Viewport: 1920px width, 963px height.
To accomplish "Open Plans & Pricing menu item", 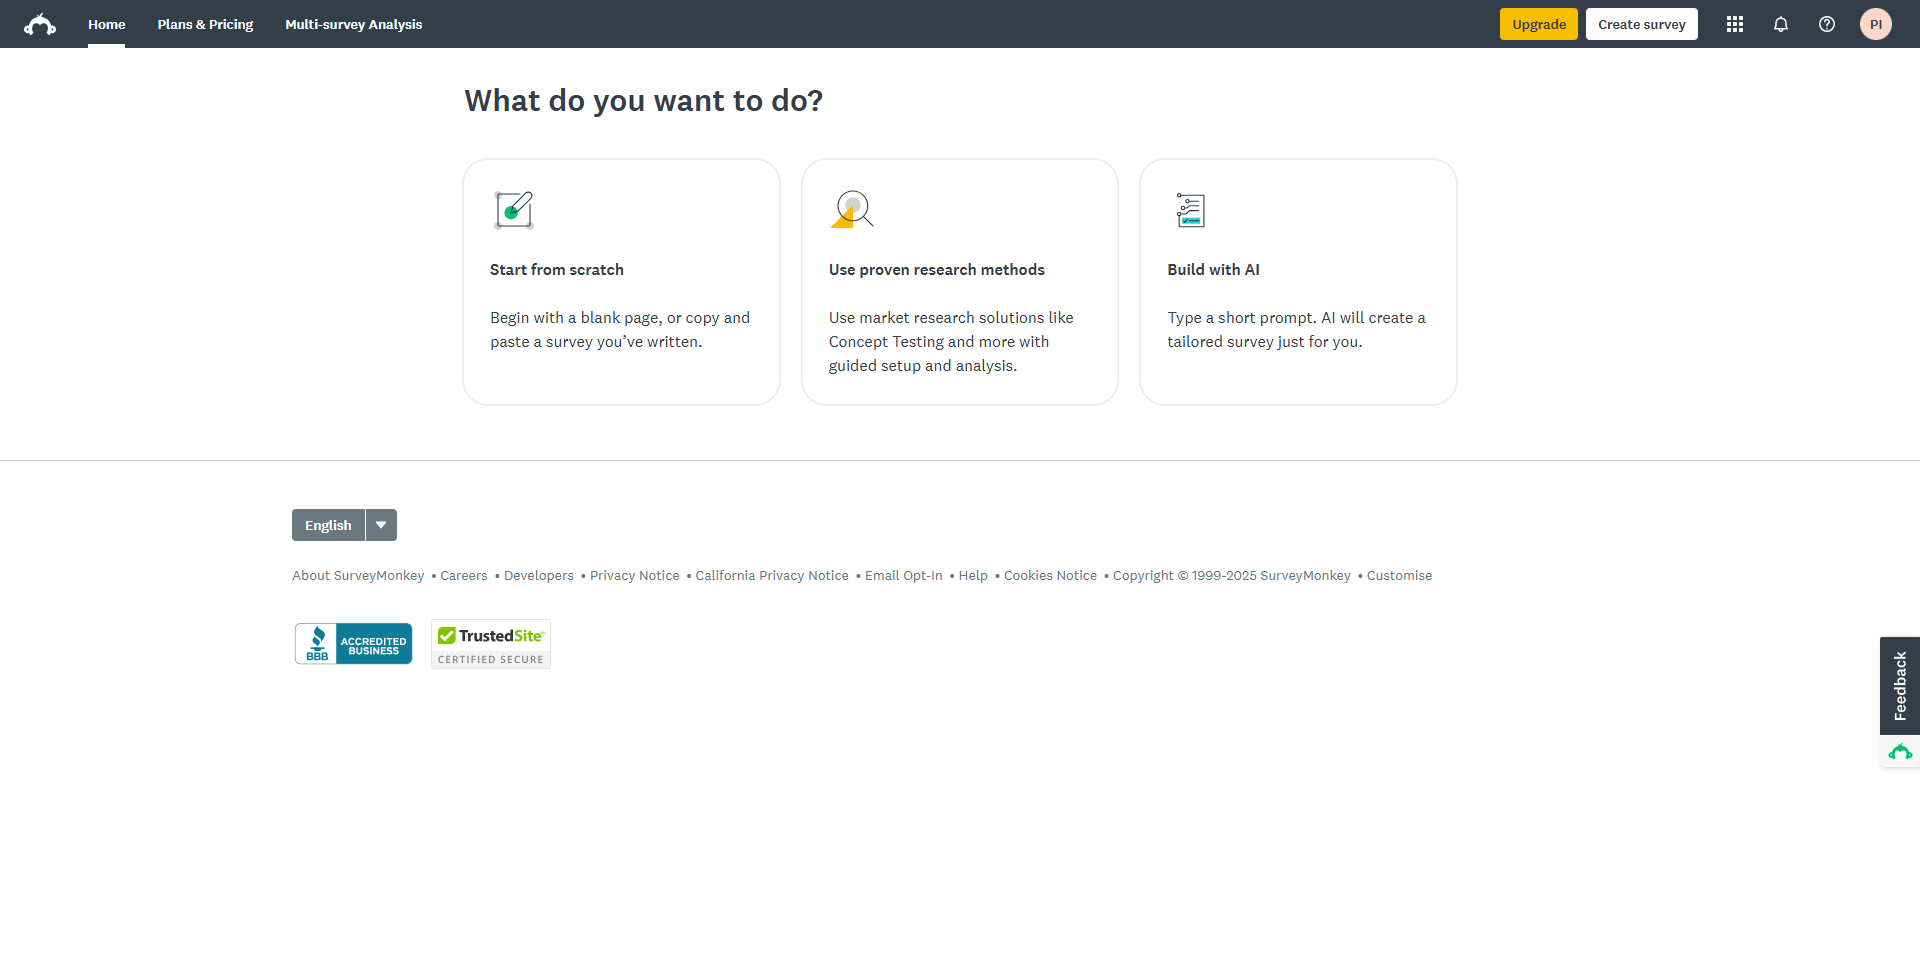I will 205,24.
